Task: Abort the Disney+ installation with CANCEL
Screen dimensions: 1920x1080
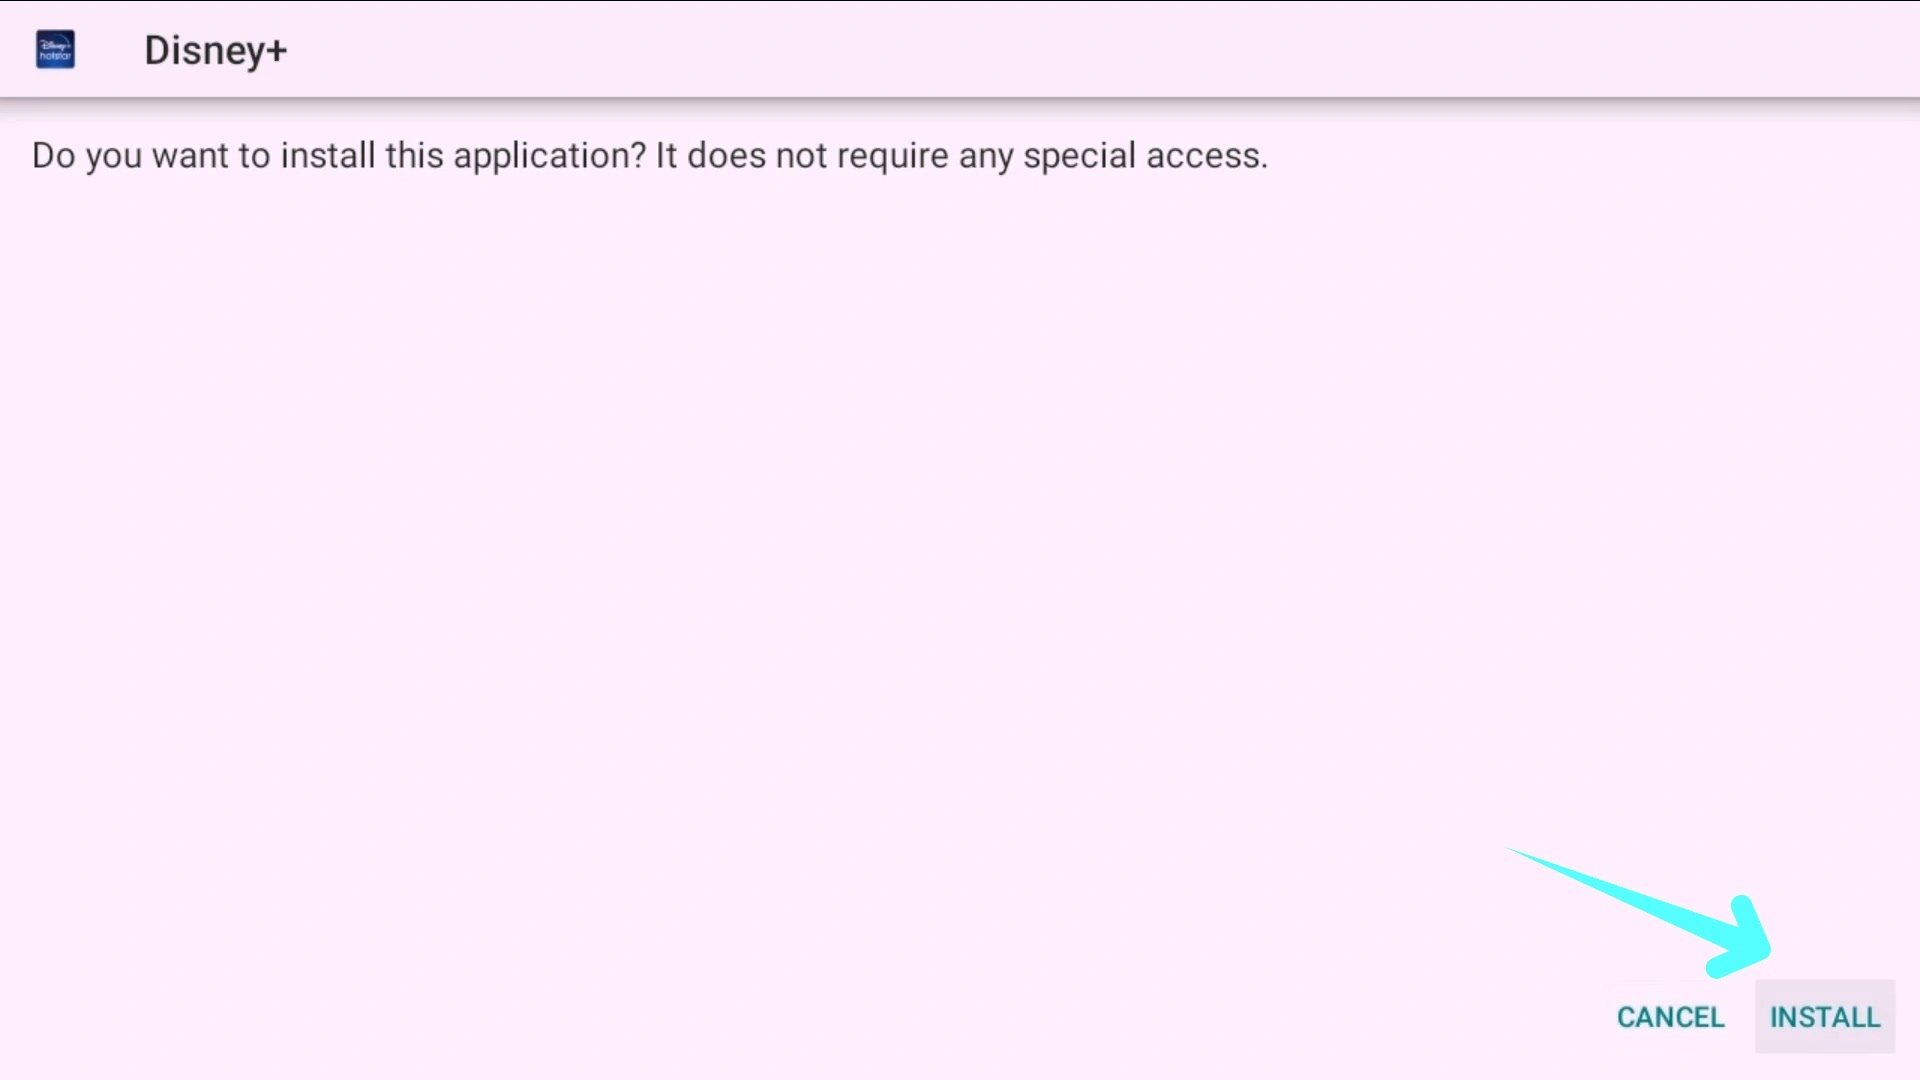Action: tap(1670, 1017)
